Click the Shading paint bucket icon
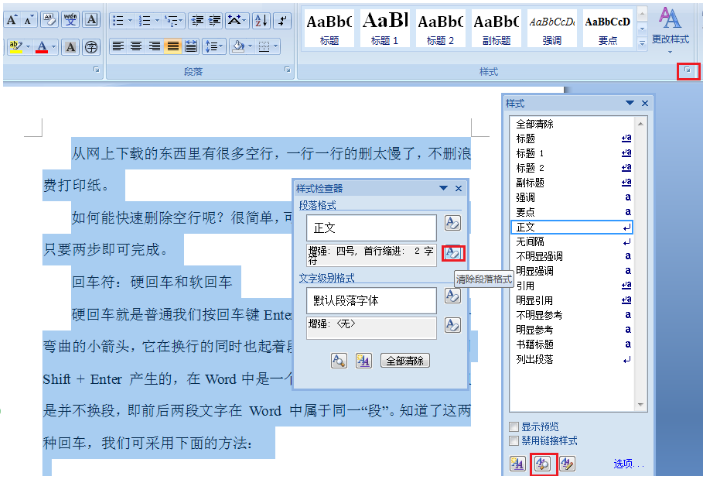710x483 pixels. coord(238,47)
